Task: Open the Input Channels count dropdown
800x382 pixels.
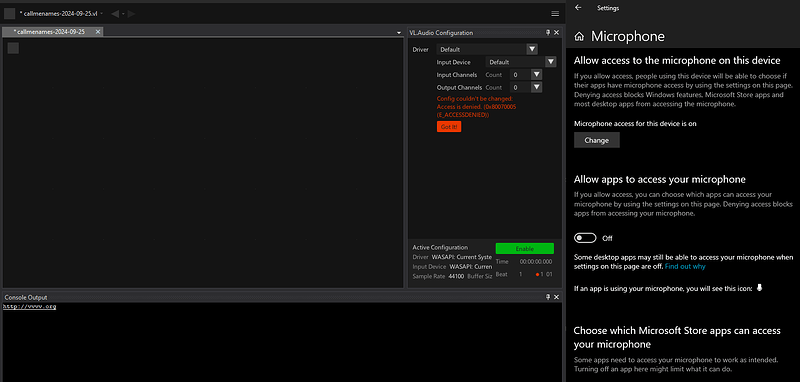Action: (x=536, y=75)
